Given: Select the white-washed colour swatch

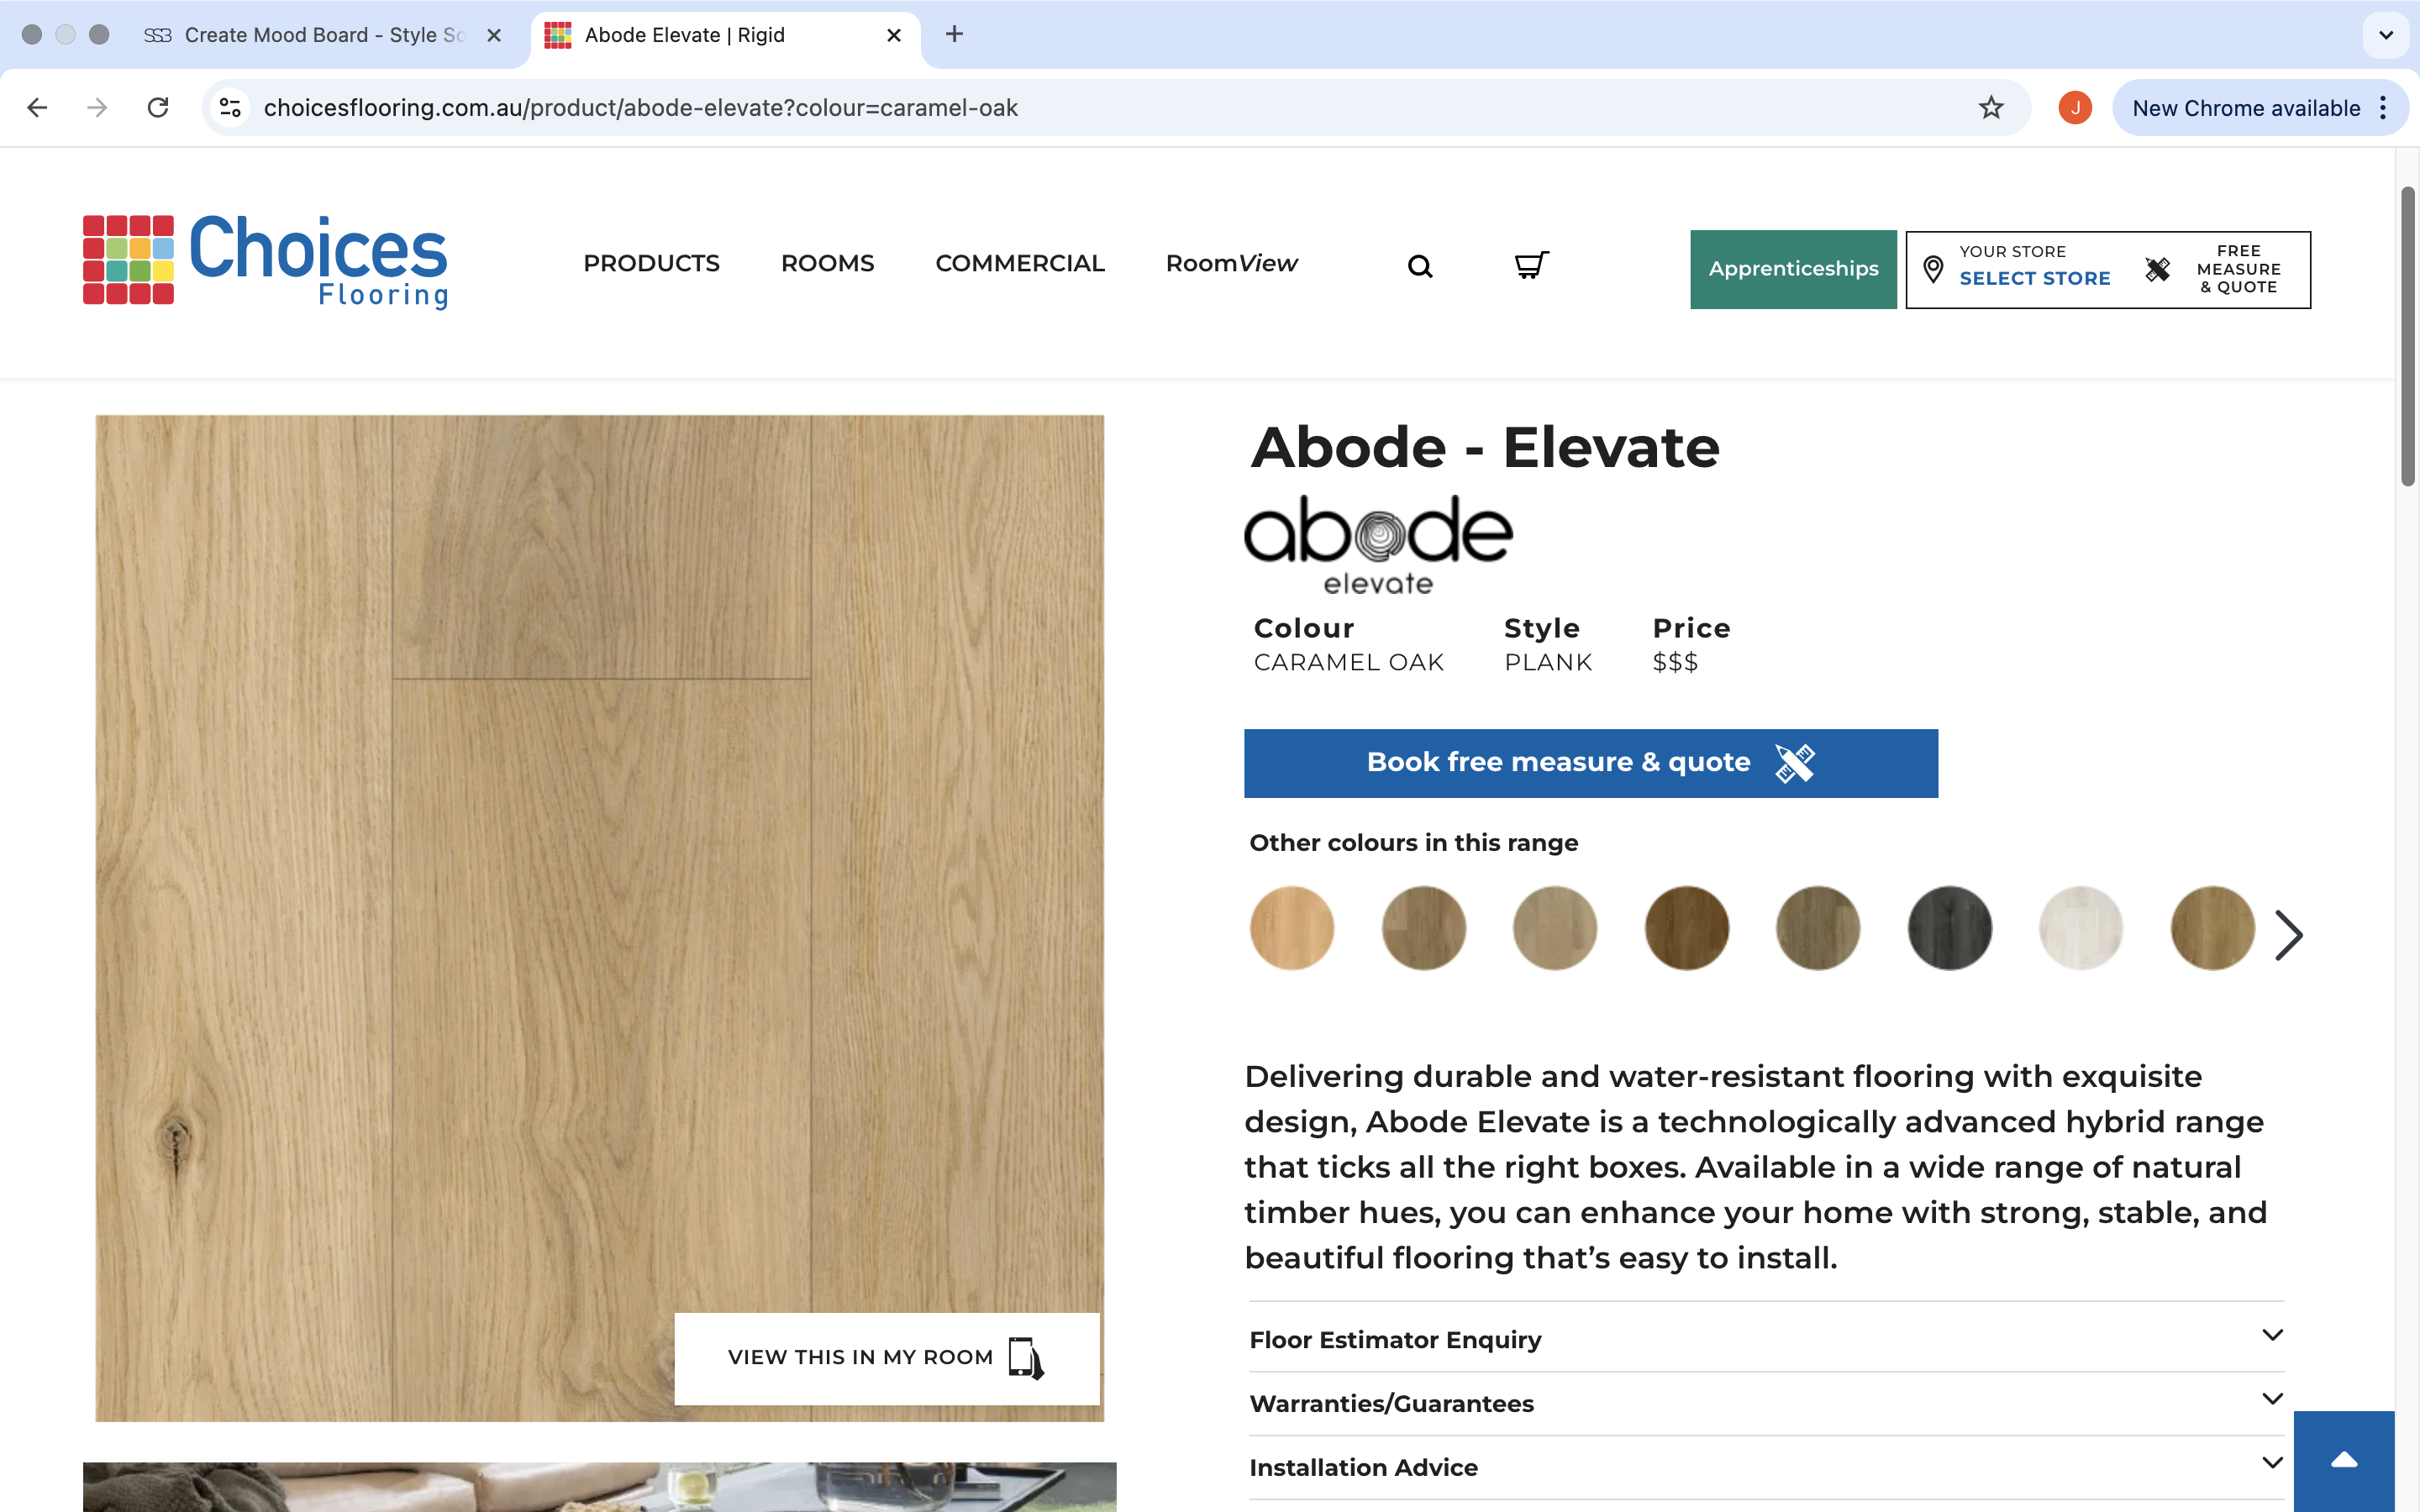Looking at the screenshot, I should click(x=2080, y=928).
